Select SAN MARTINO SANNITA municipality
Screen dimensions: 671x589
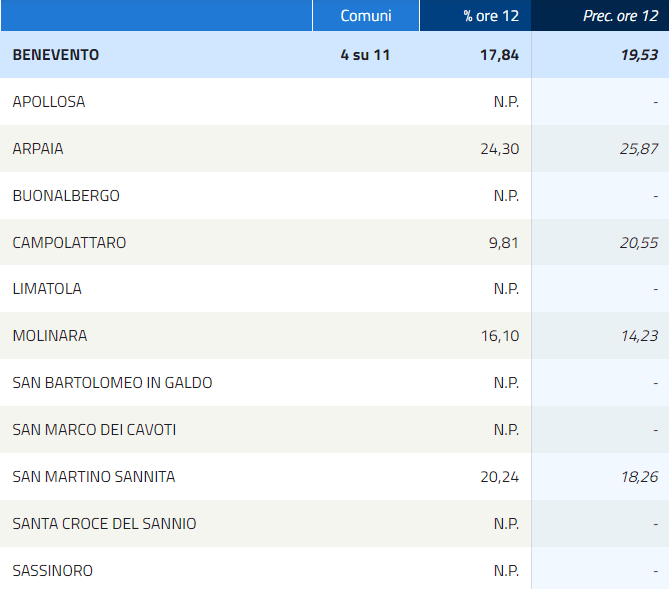click(94, 477)
